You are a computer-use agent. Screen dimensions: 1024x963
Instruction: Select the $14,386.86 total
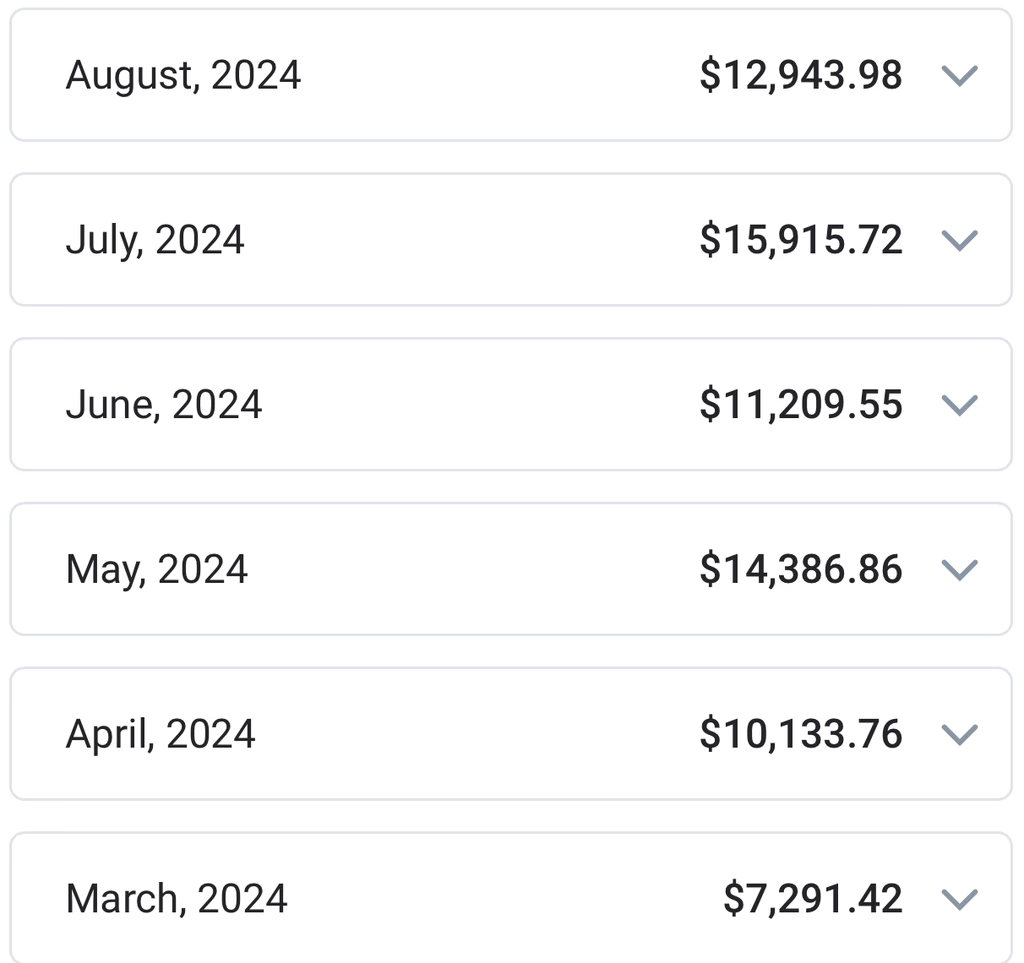pyautogui.click(x=801, y=570)
